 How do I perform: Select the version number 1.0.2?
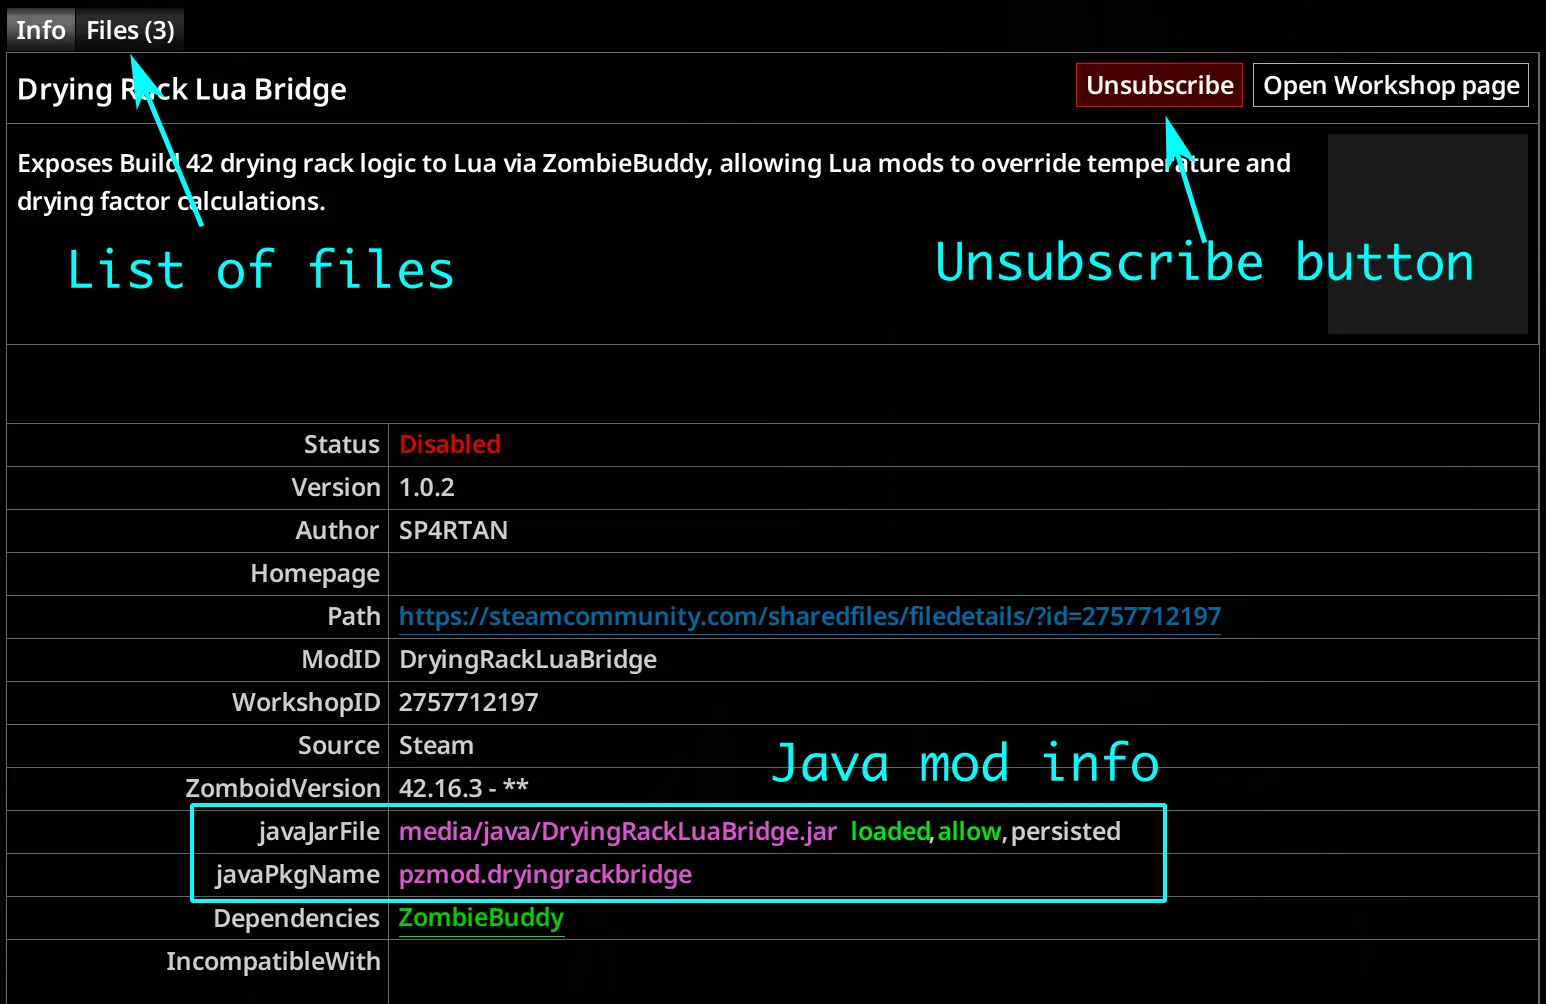426,488
